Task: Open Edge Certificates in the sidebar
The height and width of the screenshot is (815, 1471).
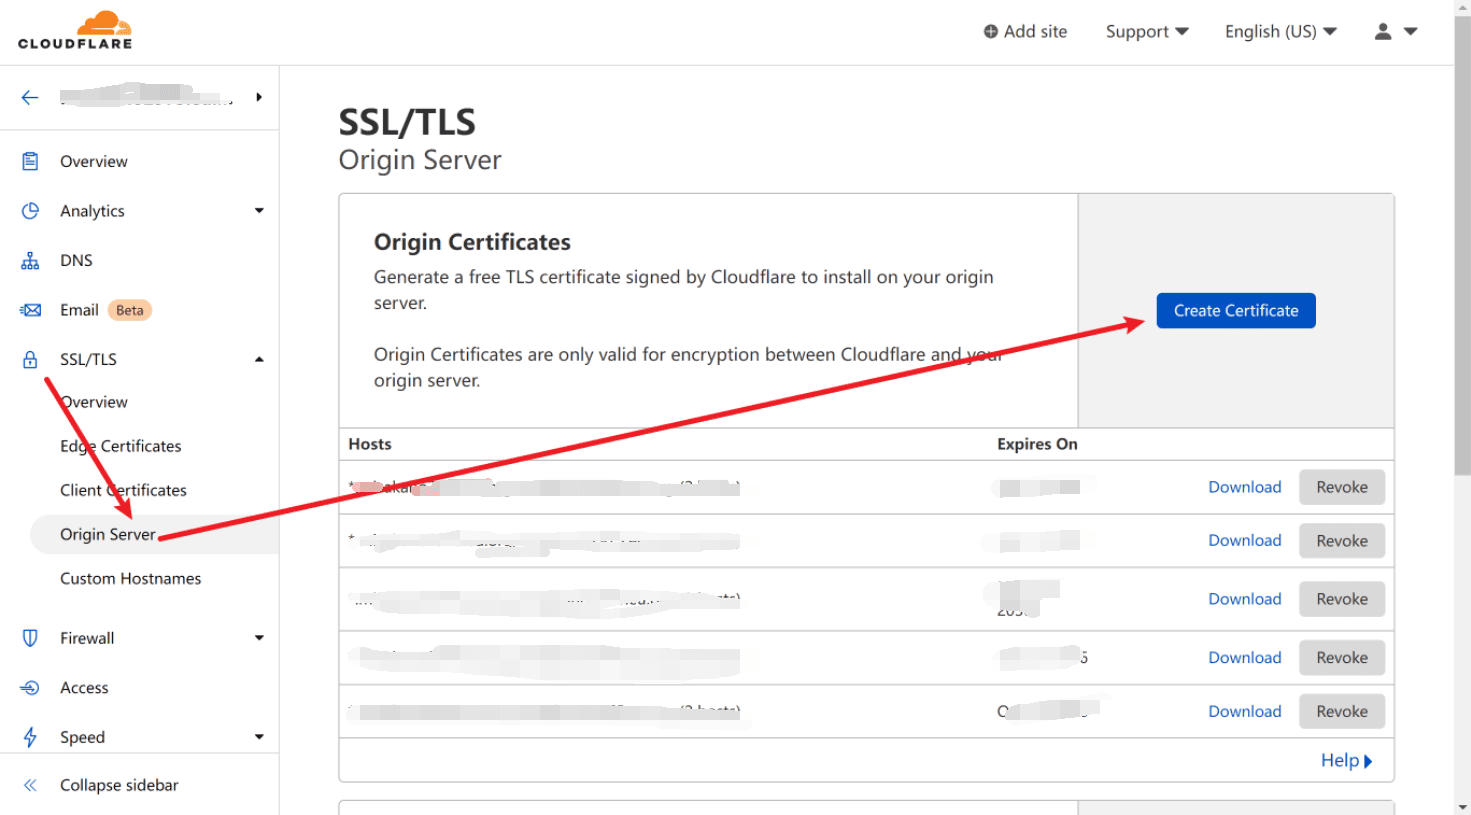Action: pyautogui.click(x=120, y=446)
